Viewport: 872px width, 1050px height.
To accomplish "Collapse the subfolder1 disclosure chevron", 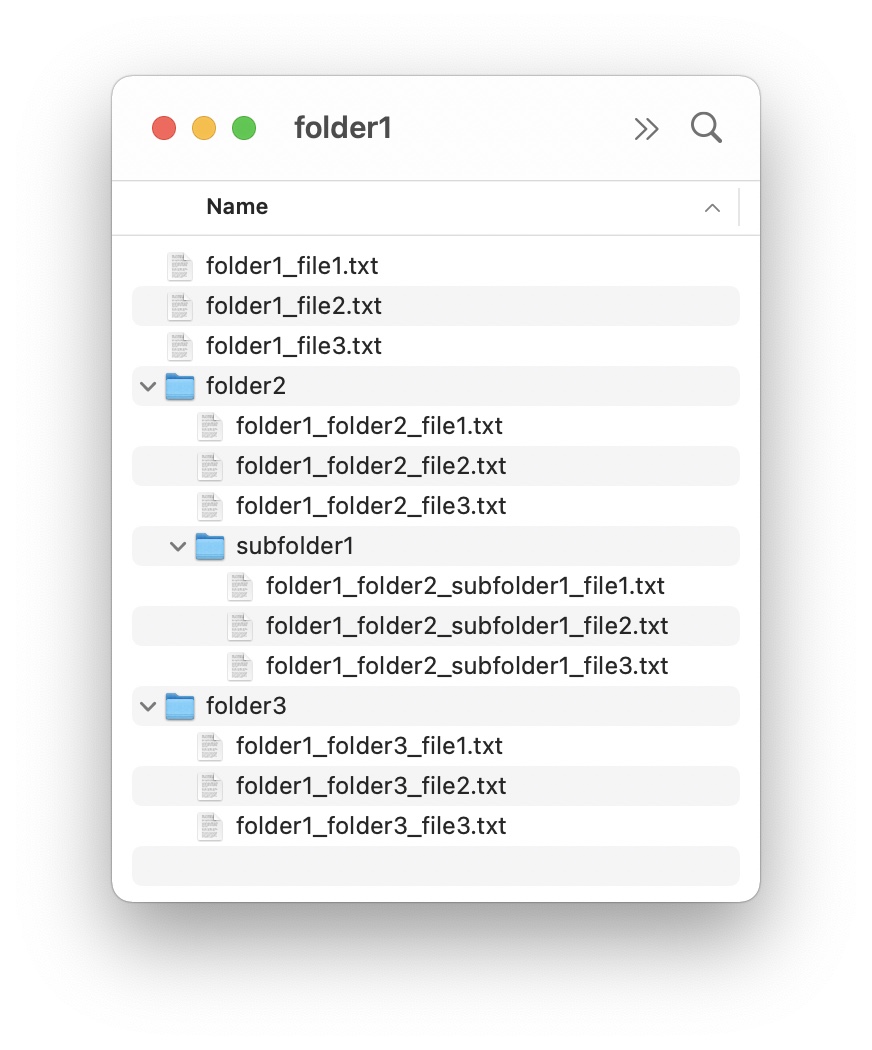I will 177,546.
